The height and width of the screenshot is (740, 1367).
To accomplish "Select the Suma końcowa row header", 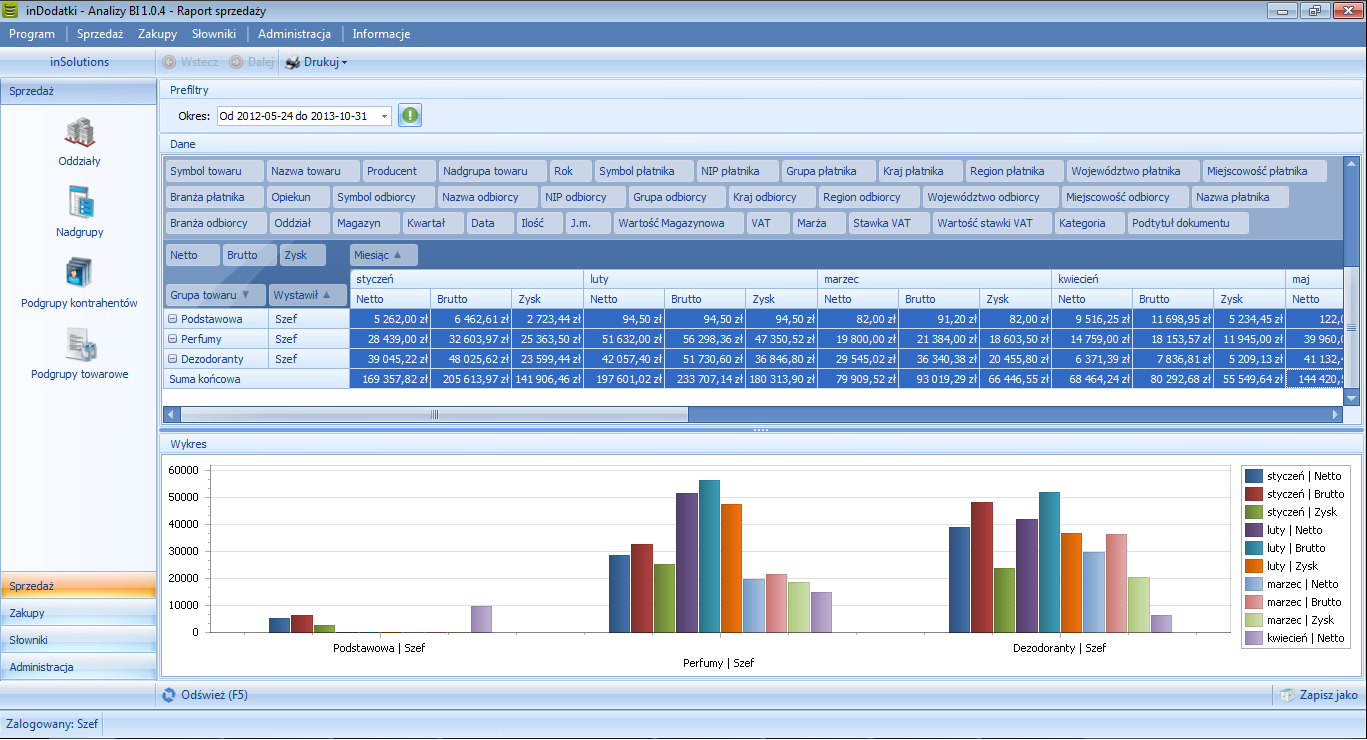I will (x=256, y=379).
